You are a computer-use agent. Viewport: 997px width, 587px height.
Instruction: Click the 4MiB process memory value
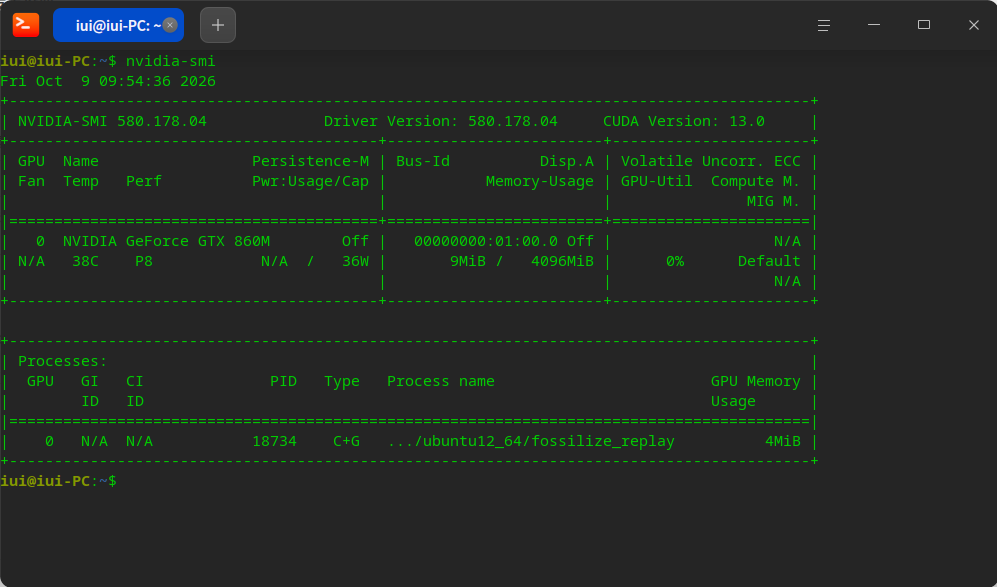point(783,441)
